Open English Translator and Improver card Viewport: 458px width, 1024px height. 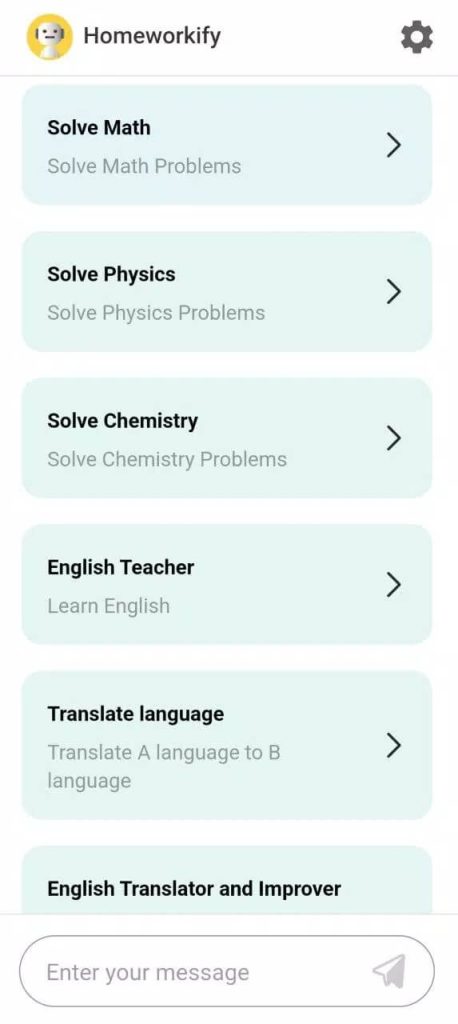pos(227,880)
